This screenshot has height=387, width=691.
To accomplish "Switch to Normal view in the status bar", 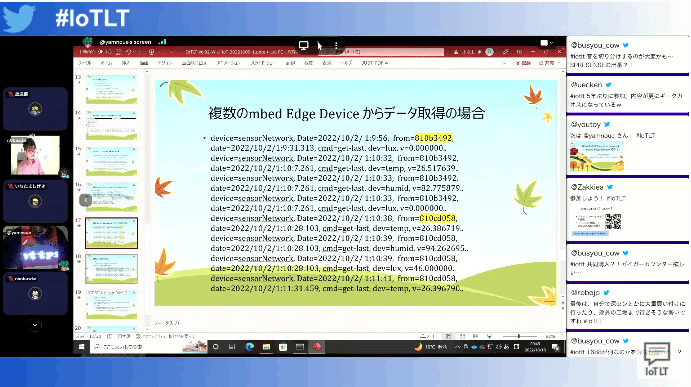I will 448,336.
